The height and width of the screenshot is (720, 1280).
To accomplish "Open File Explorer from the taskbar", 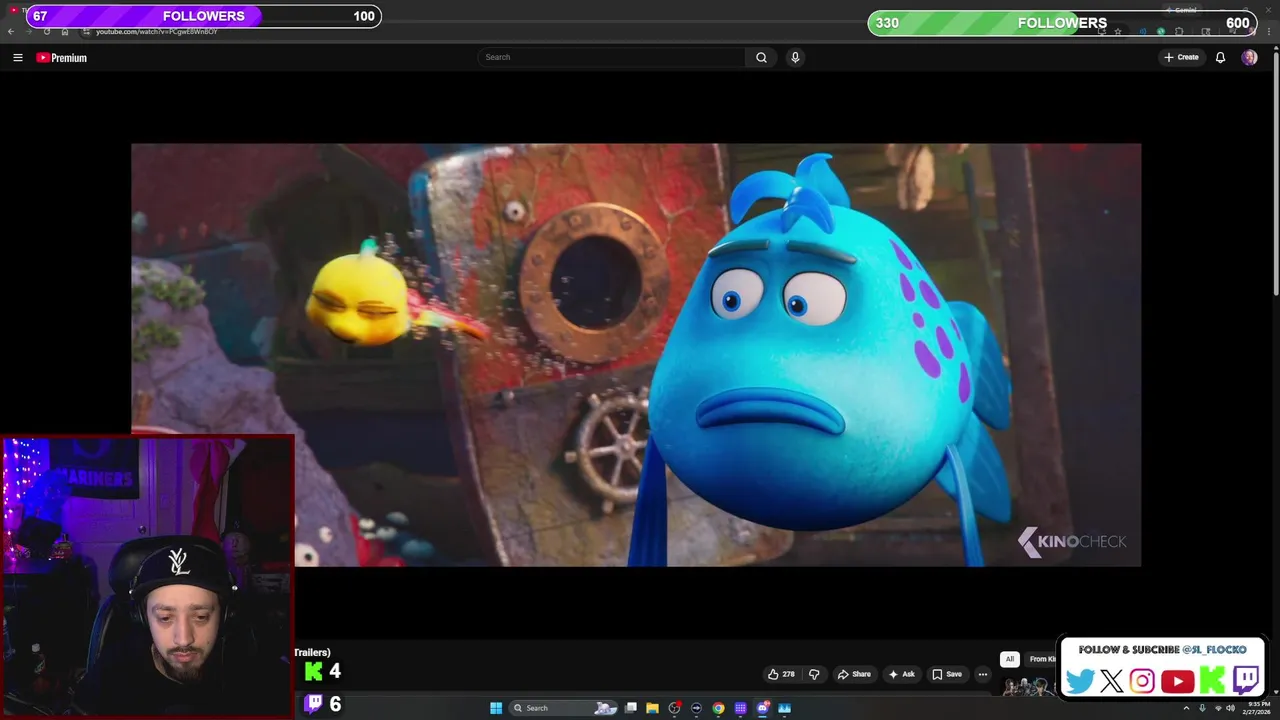I will pyautogui.click(x=652, y=708).
